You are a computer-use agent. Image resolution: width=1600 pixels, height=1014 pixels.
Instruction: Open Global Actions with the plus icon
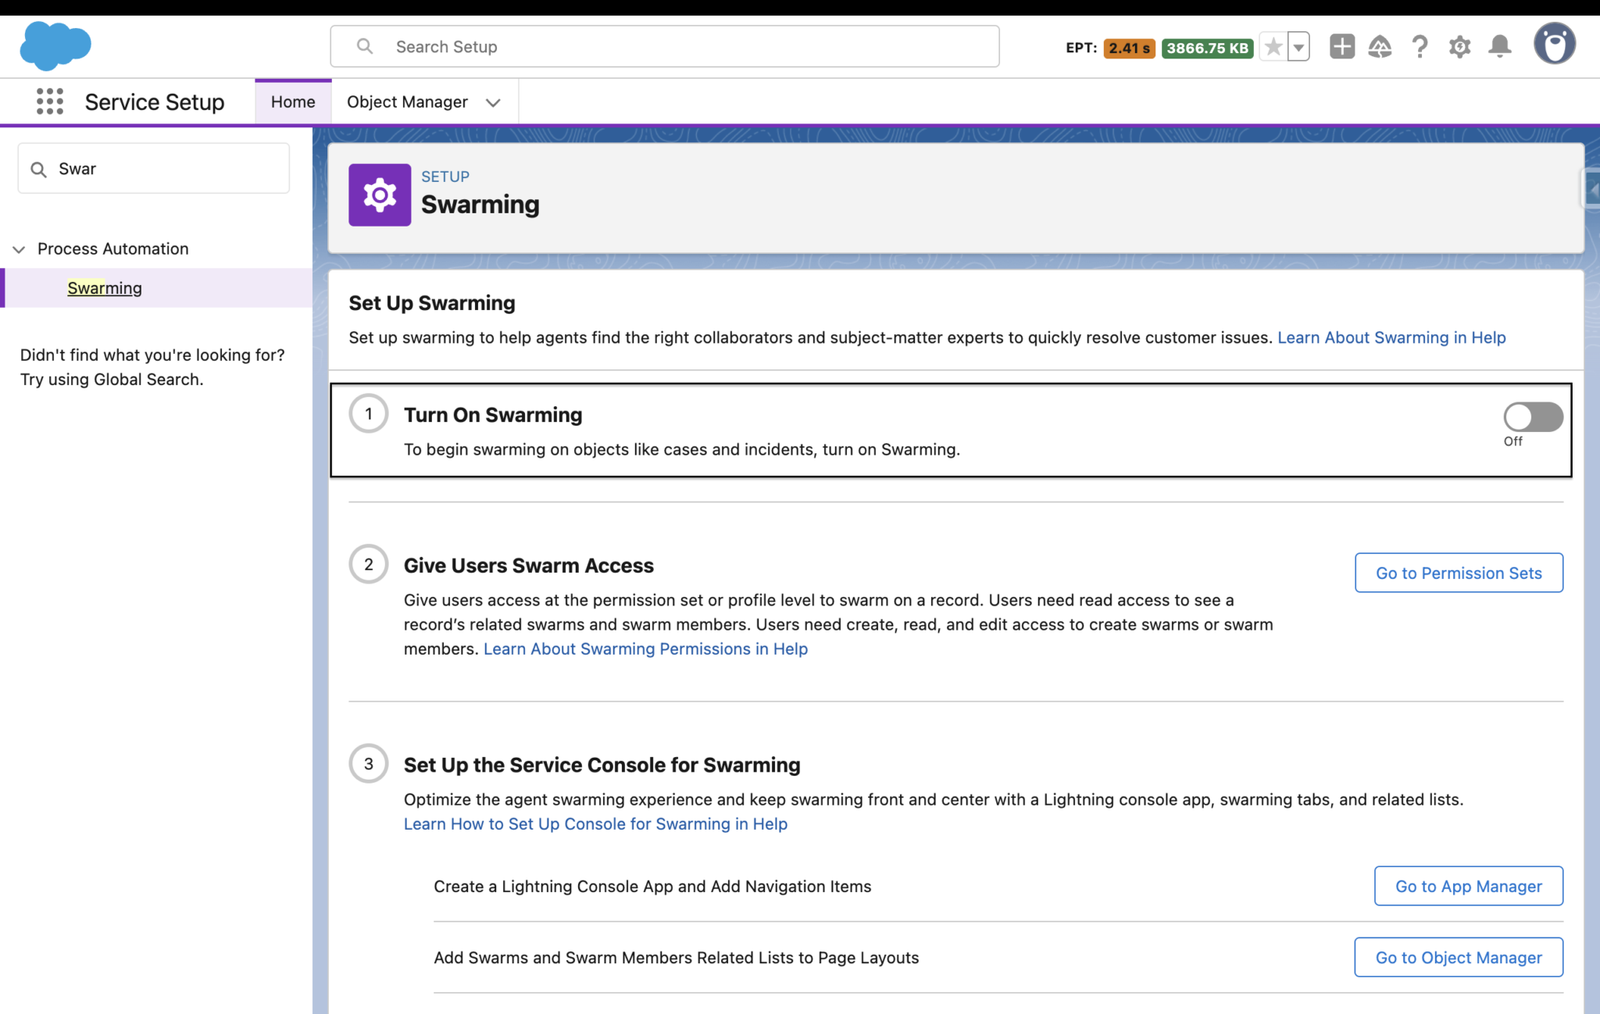[x=1341, y=46]
